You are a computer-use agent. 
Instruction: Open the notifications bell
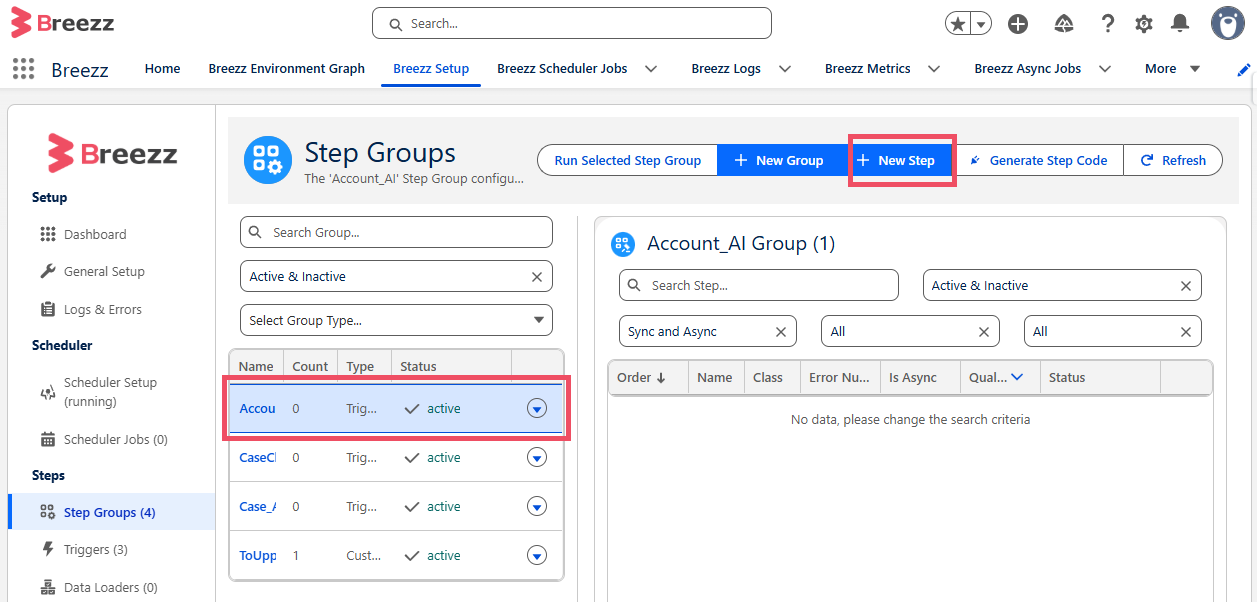pyautogui.click(x=1181, y=24)
